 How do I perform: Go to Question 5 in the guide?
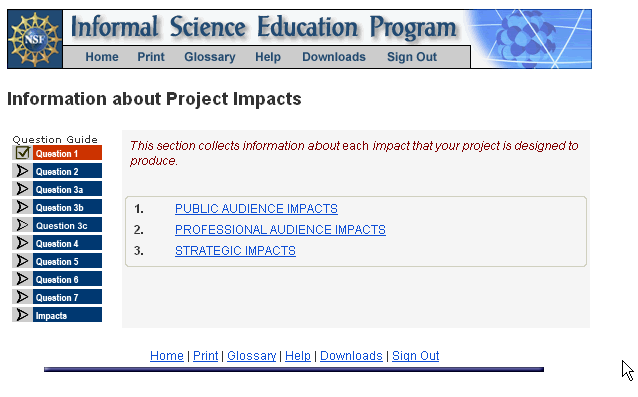pos(67,261)
